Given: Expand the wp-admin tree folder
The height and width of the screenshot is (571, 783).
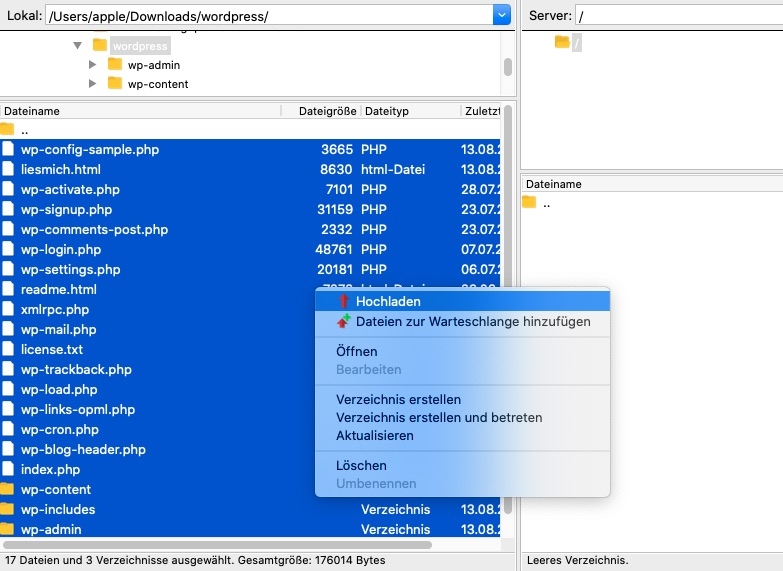Looking at the screenshot, I should pos(92,64).
